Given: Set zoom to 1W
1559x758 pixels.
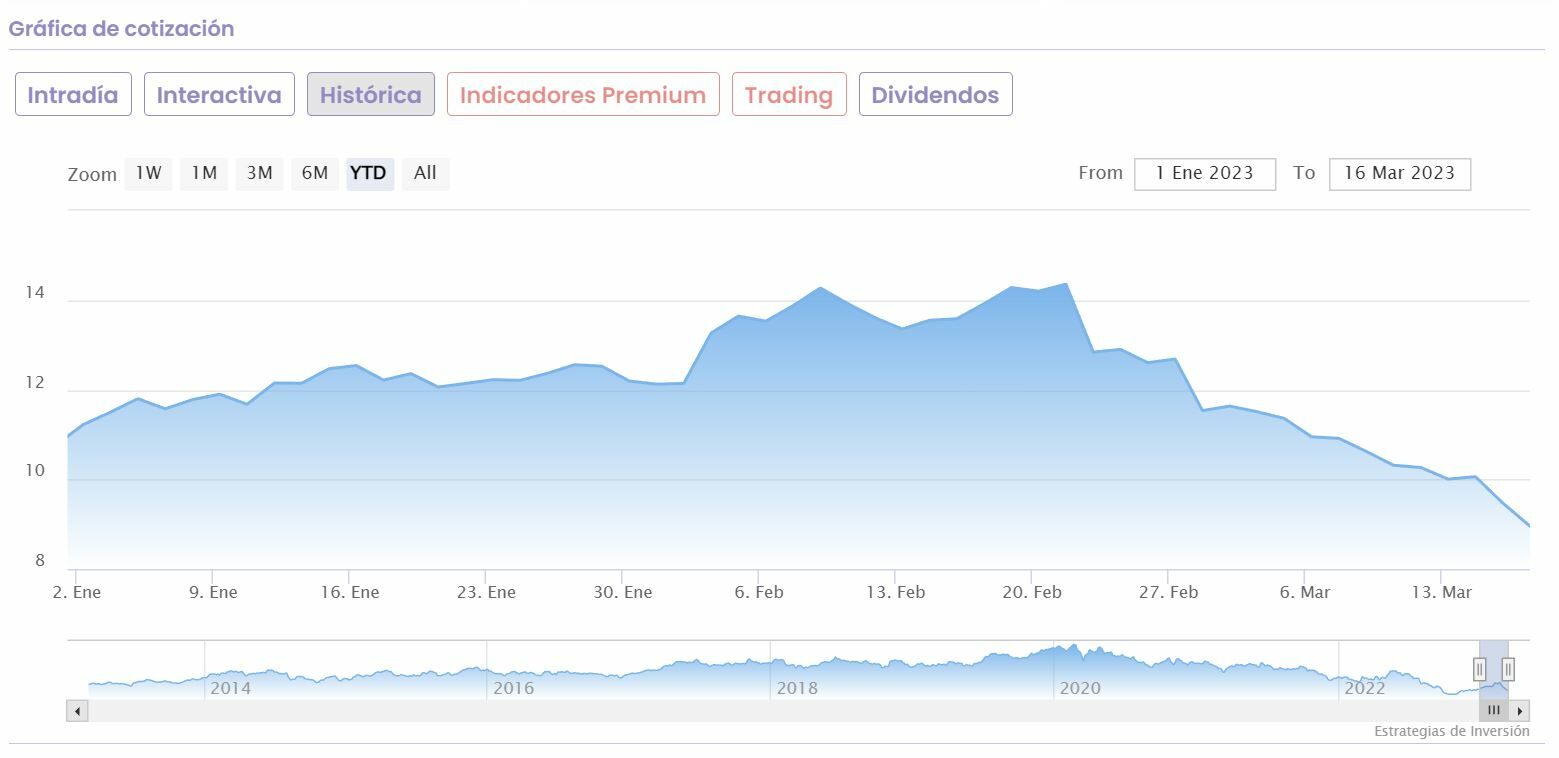Looking at the screenshot, I should point(148,173).
